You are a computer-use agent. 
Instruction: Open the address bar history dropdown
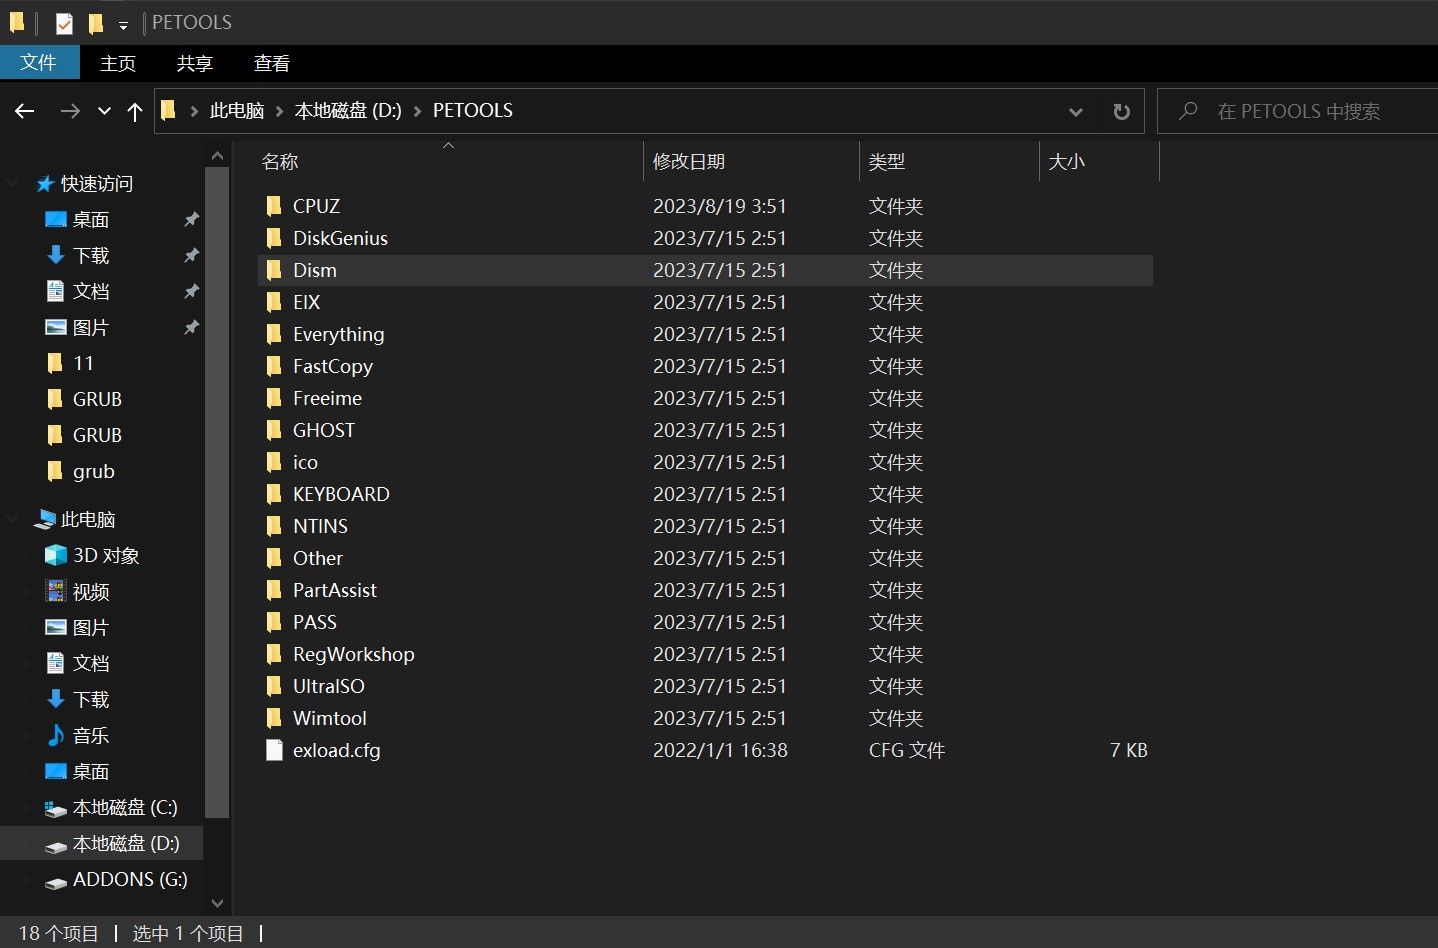(x=1076, y=111)
